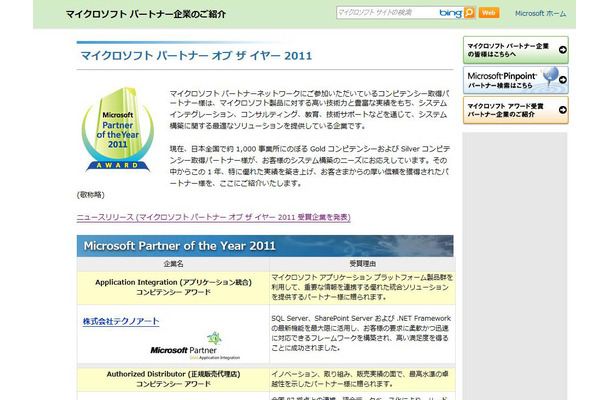Open the 株式会社テクノアート company link
The height and width of the screenshot is (400, 610).
pos(121,321)
